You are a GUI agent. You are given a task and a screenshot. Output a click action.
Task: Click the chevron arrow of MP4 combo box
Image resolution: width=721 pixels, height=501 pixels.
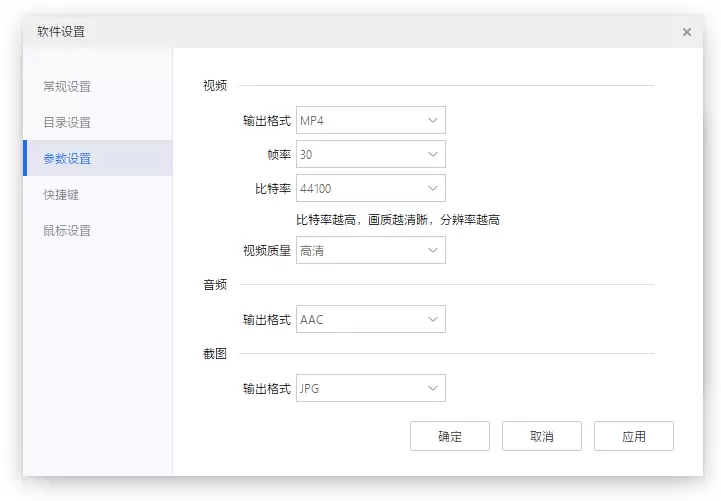pos(433,120)
